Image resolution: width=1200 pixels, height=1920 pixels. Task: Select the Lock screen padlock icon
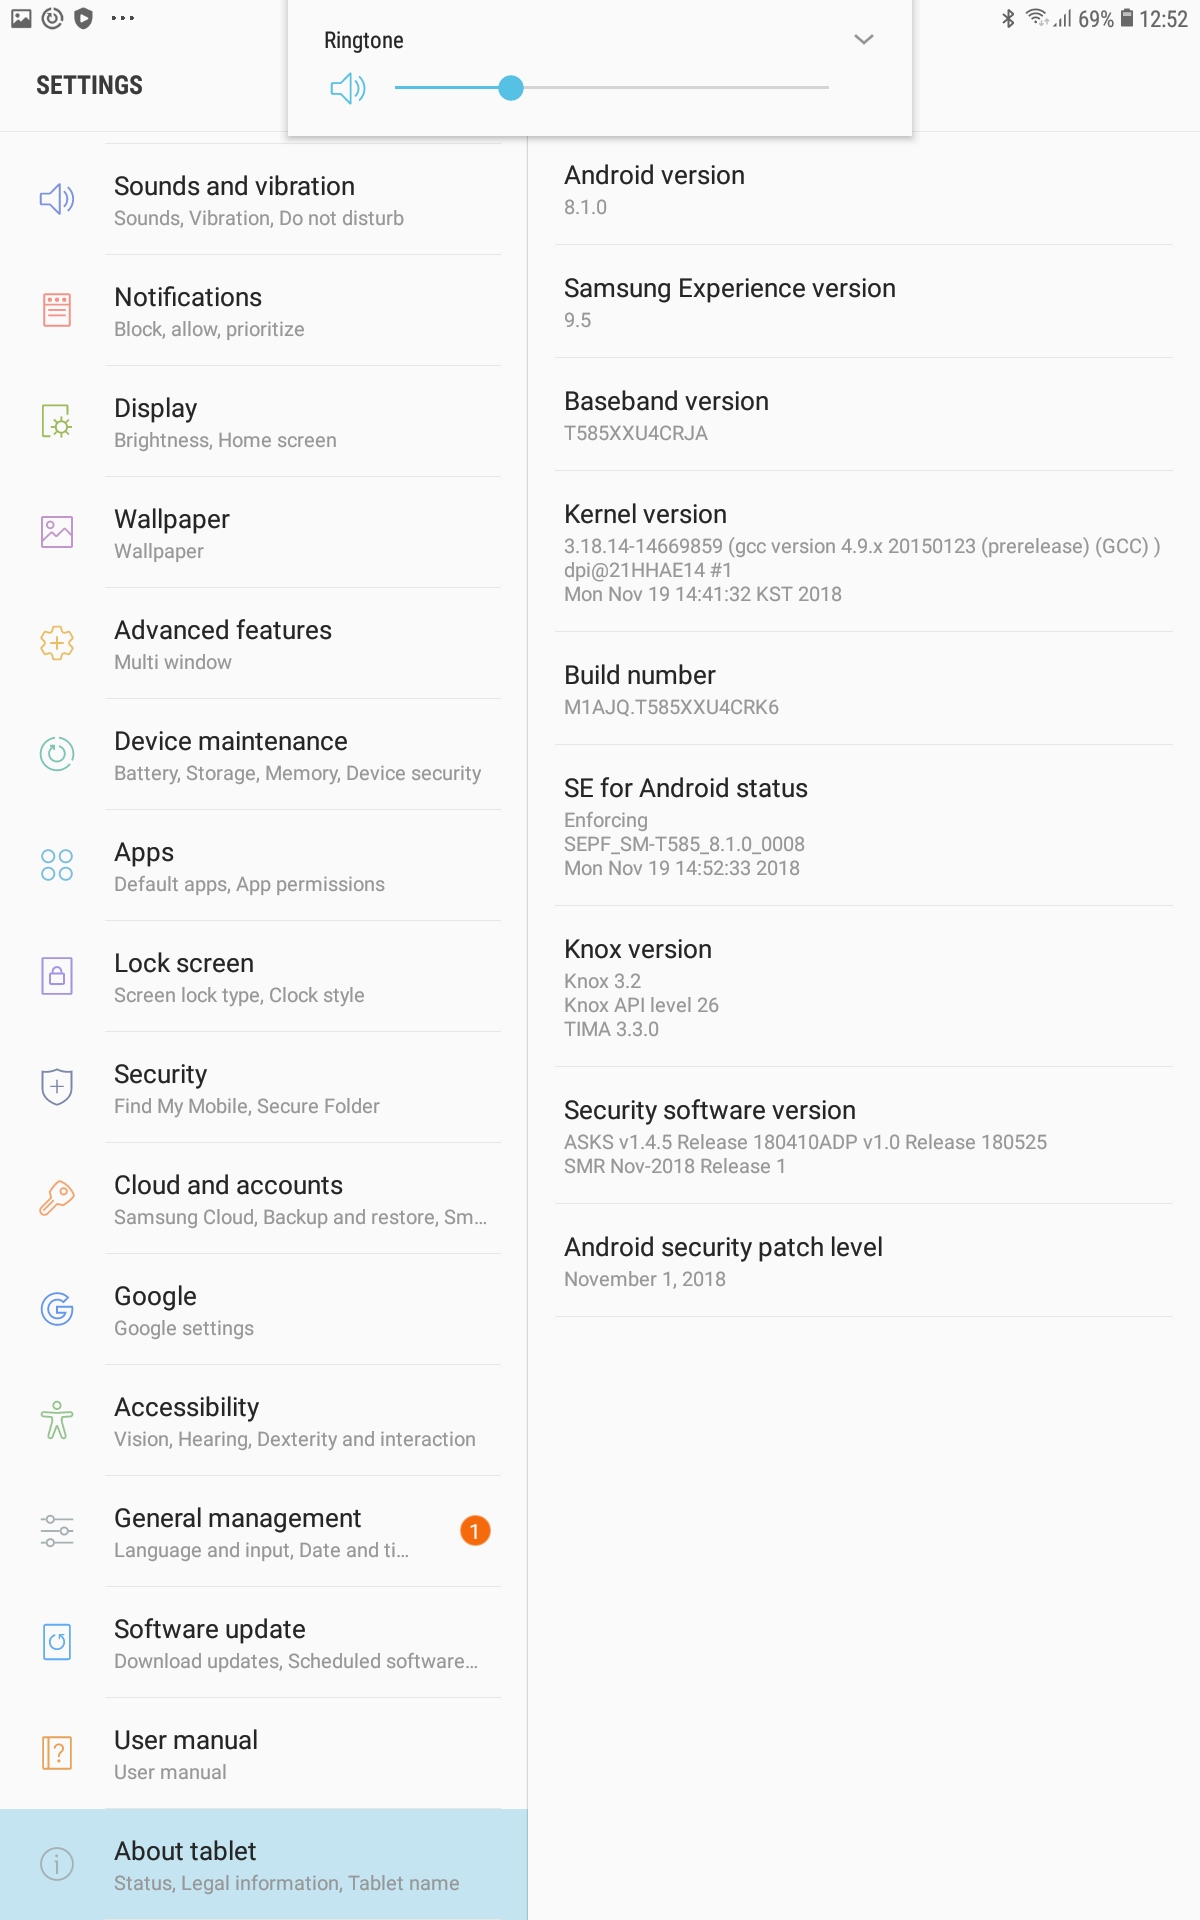pos(57,976)
